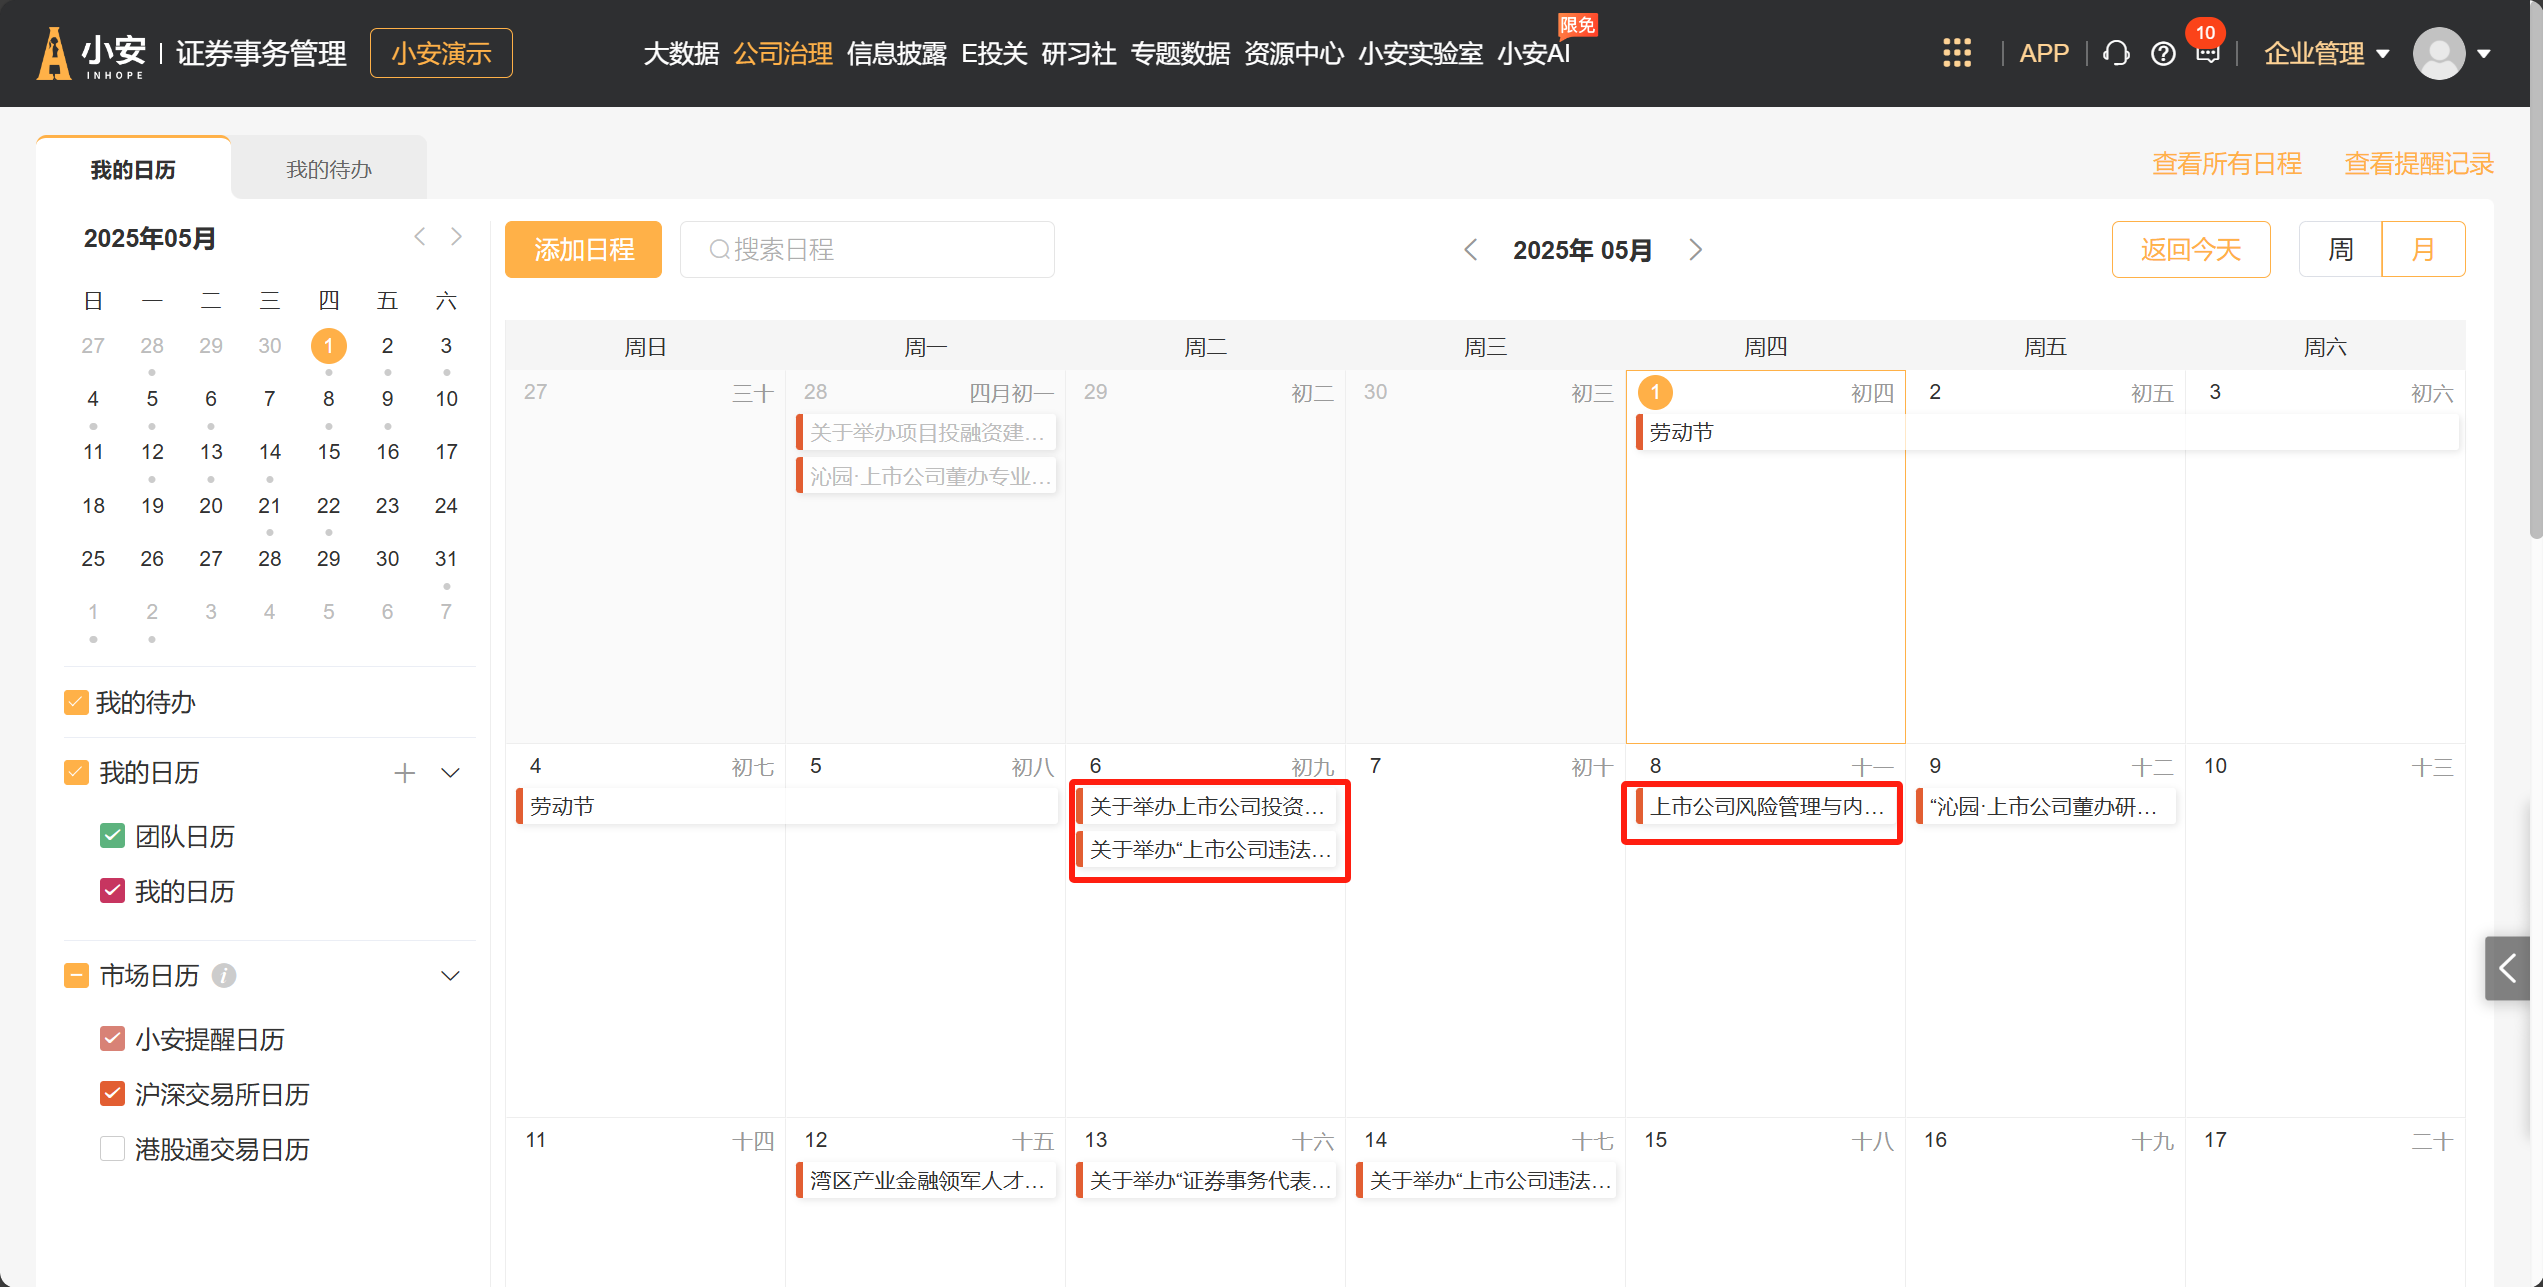This screenshot has width=2543, height=1287.
Task: Switch to 周 view
Action: click(x=2341, y=249)
